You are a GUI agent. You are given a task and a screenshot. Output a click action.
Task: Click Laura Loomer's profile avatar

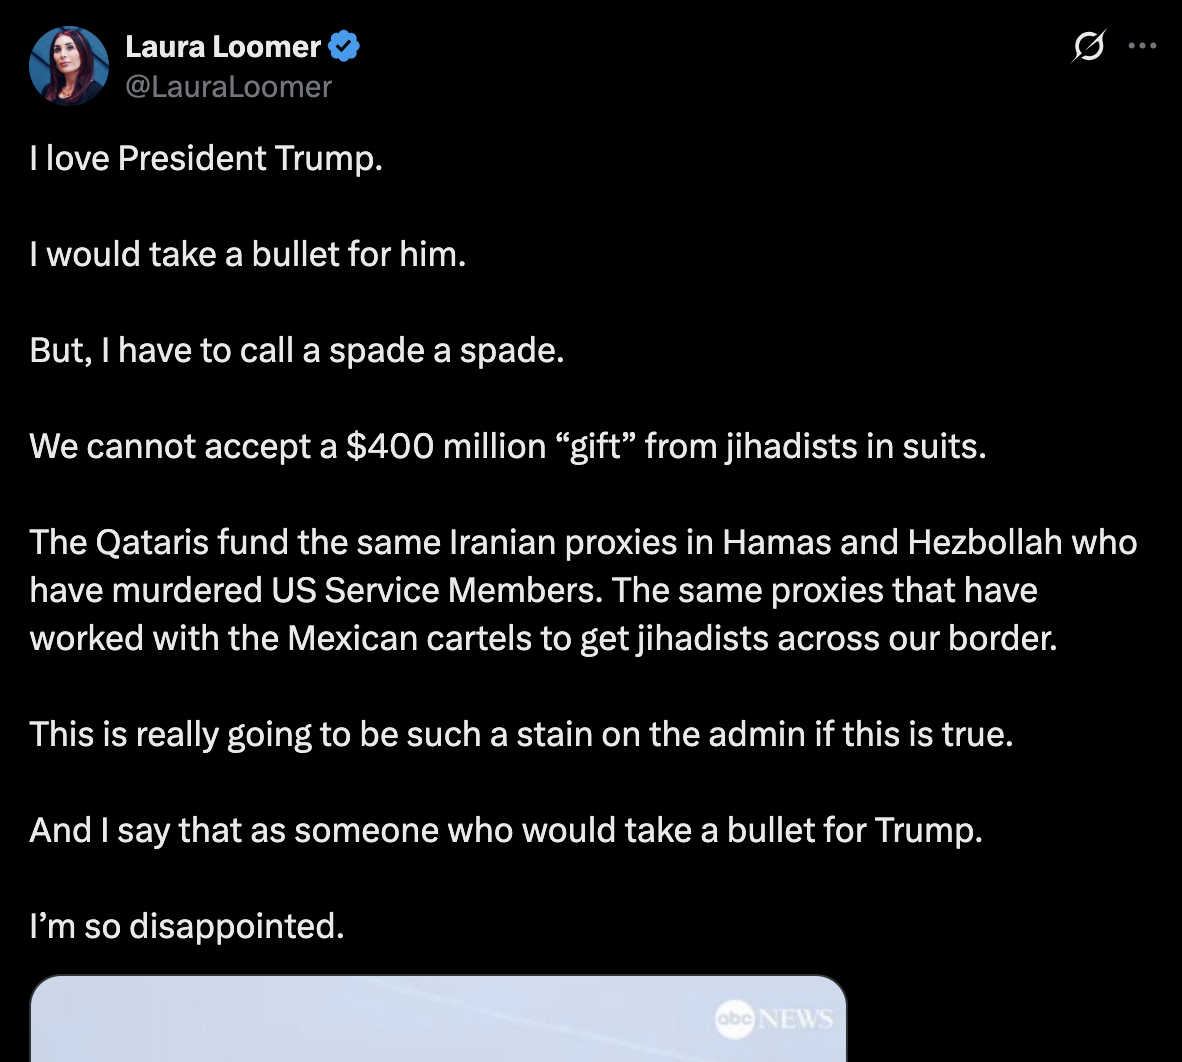click(69, 66)
